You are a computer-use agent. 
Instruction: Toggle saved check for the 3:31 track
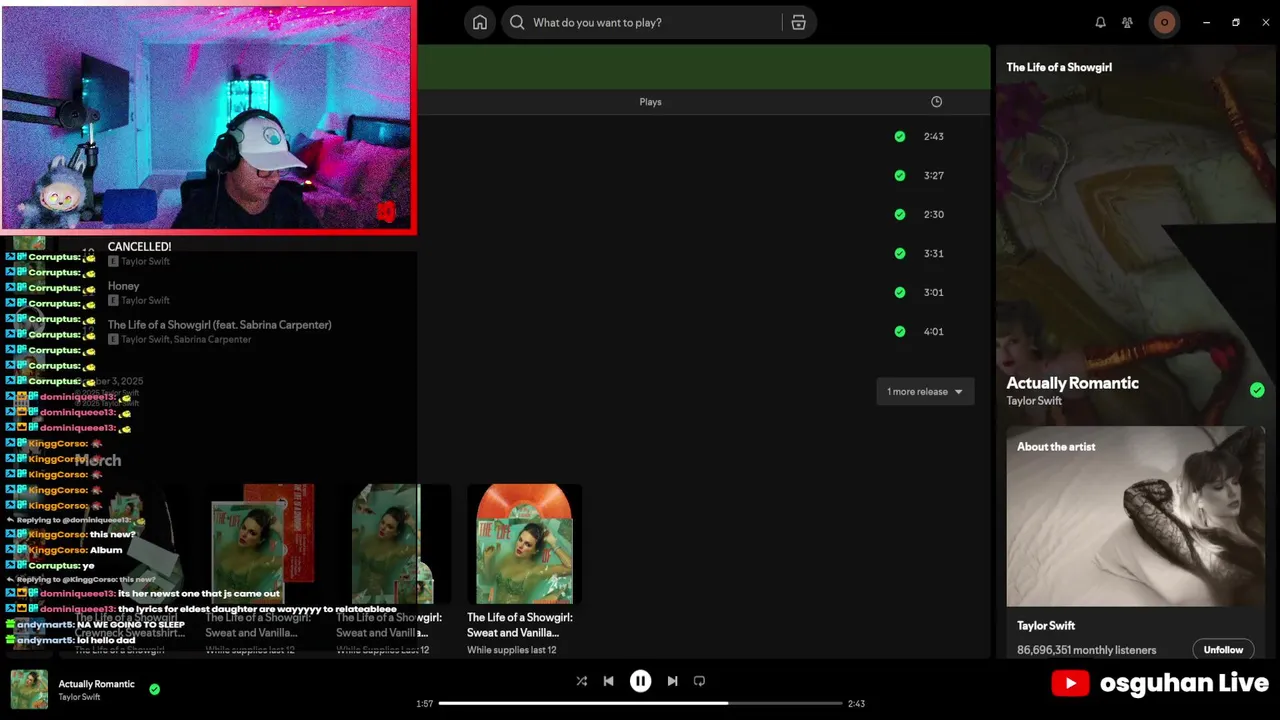pos(900,253)
